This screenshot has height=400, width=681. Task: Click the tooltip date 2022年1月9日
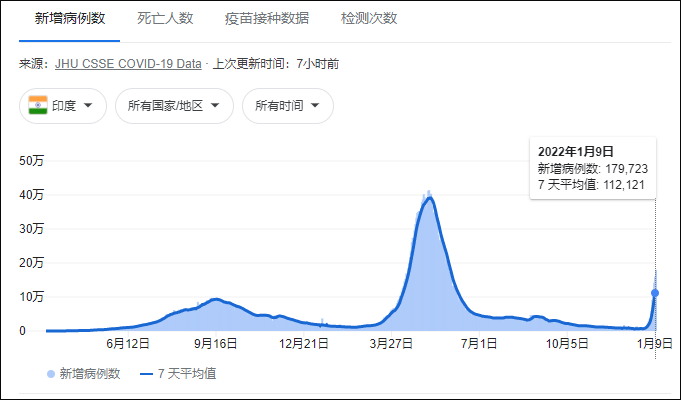click(x=576, y=152)
